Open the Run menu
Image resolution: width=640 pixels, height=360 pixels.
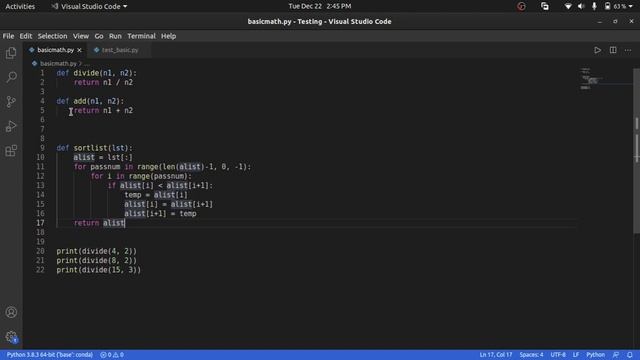tap(115, 36)
